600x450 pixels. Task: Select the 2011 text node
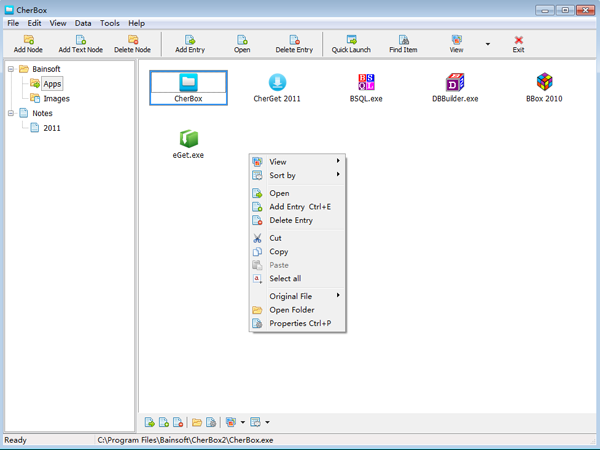point(52,128)
